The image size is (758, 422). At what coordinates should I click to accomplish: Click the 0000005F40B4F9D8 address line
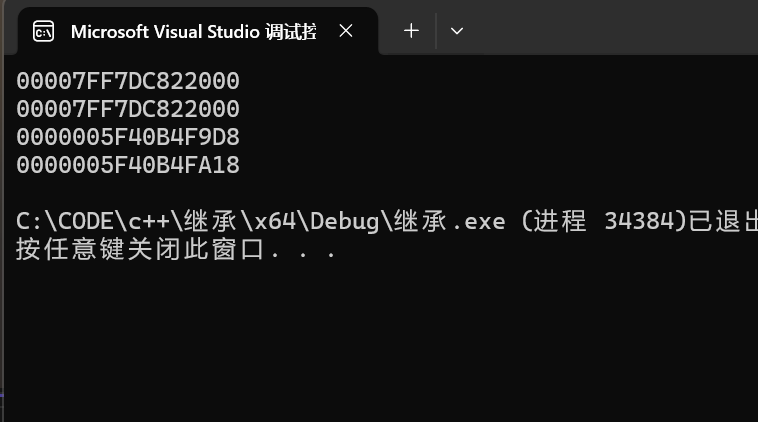128,137
